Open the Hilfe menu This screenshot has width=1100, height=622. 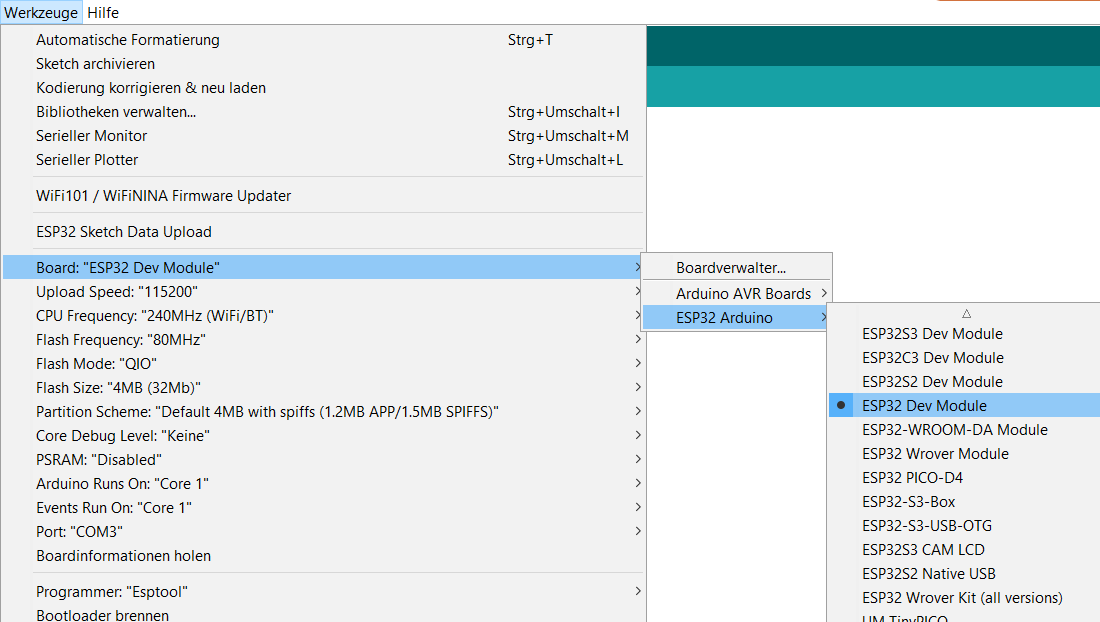pyautogui.click(x=103, y=13)
